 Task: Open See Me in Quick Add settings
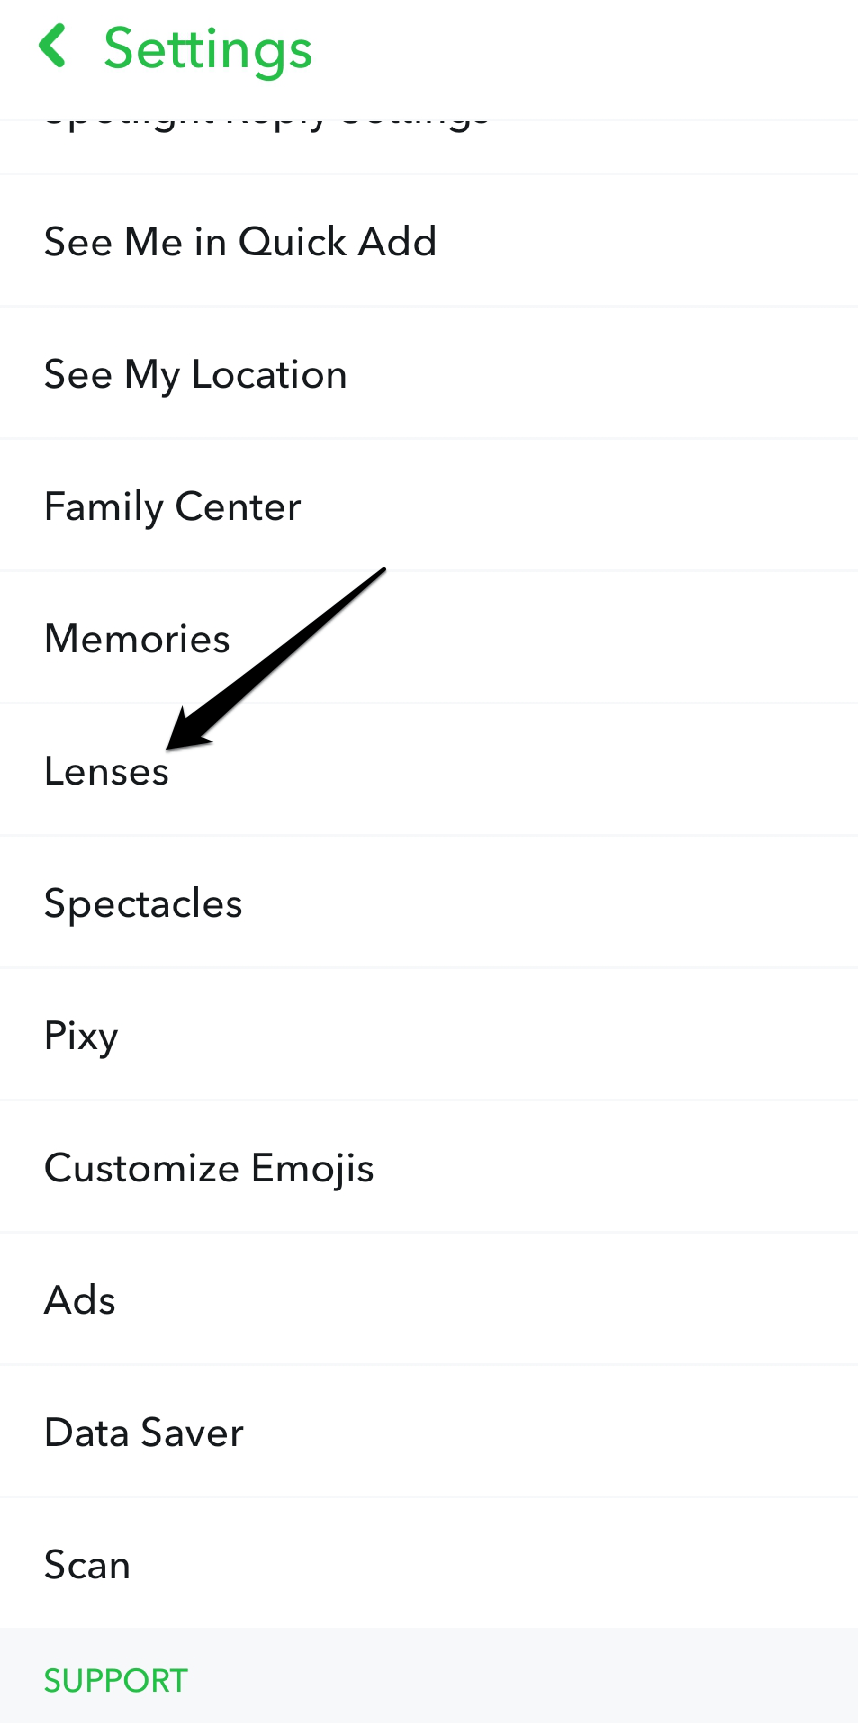tap(240, 241)
